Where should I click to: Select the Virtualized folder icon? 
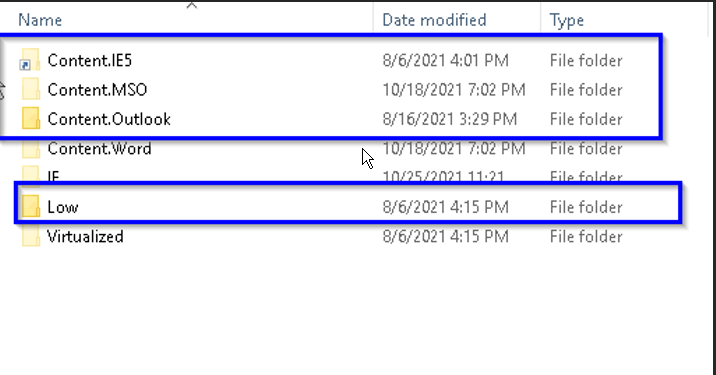pyautogui.click(x=31, y=236)
